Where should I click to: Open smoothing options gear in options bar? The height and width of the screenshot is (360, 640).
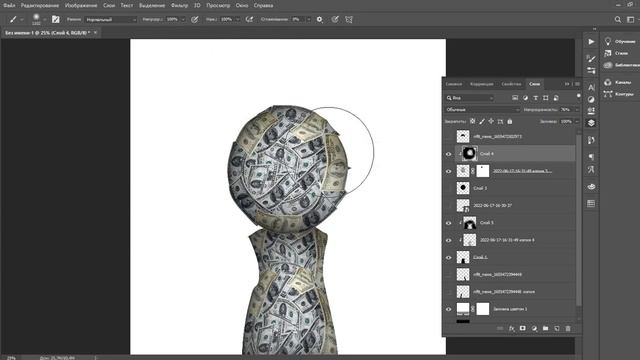(x=320, y=19)
